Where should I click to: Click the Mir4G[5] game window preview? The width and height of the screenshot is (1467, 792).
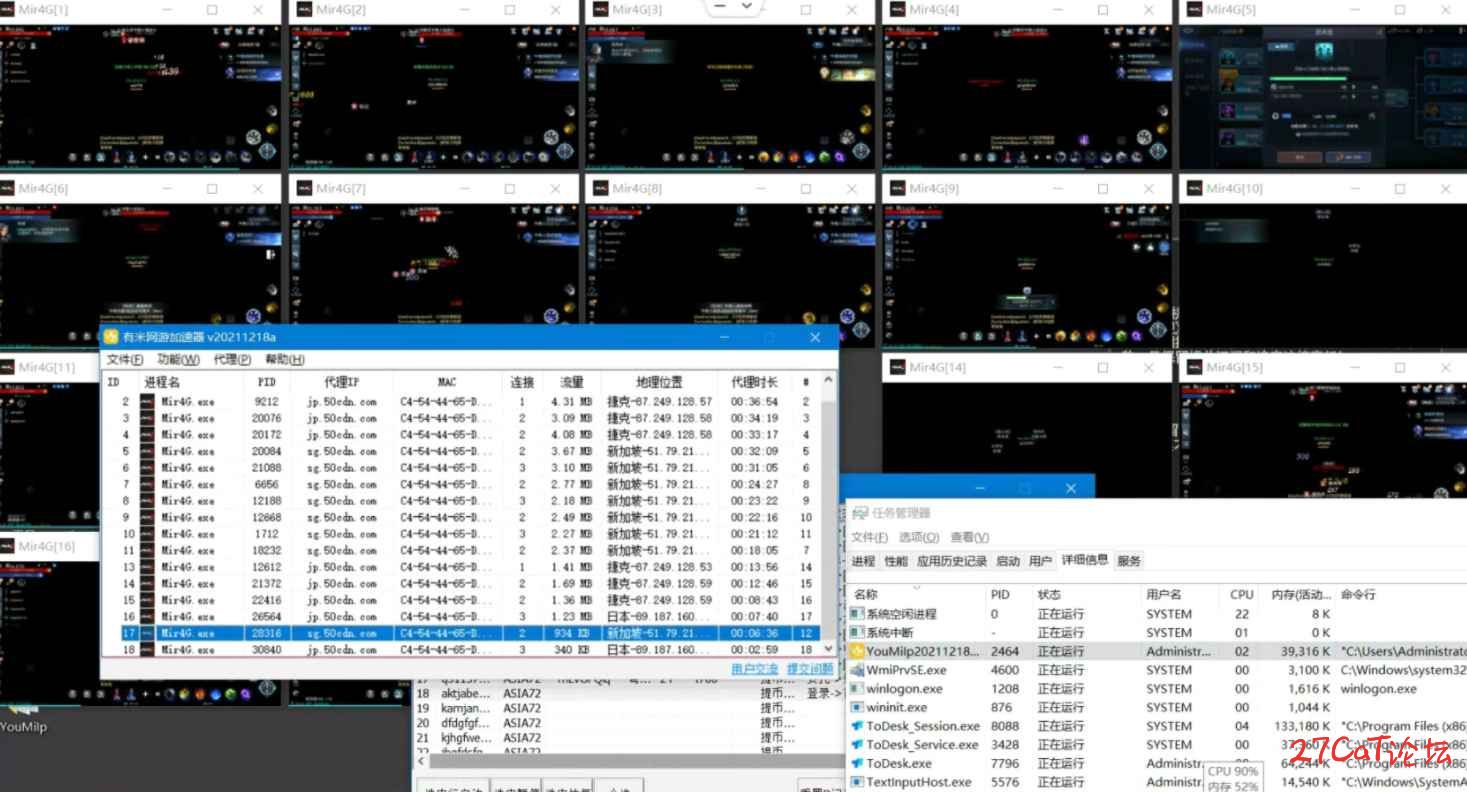pos(1323,97)
